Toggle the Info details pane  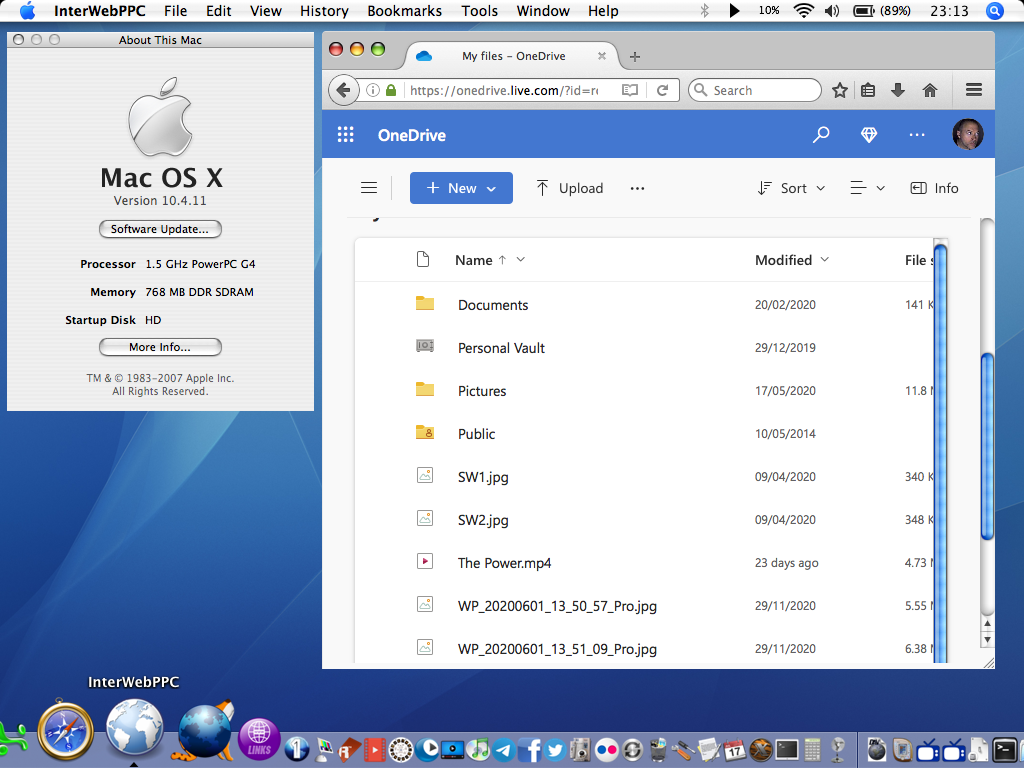[934, 188]
